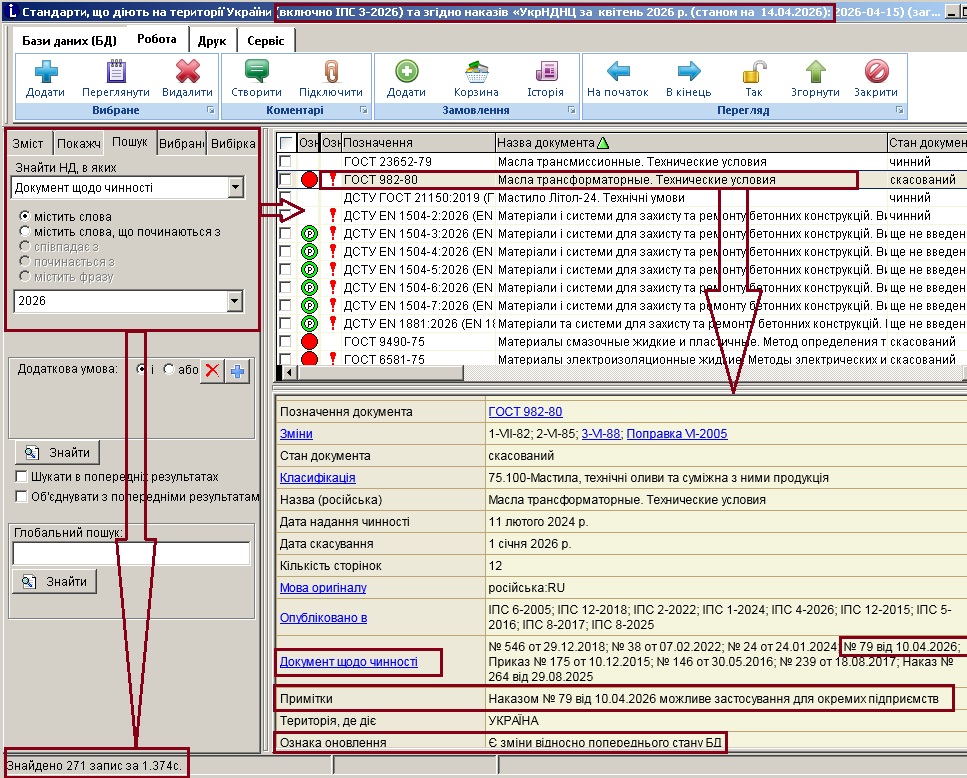Enable 'Шукати в попередніх результатах' checkbox
The image size is (967, 778).
22,477
